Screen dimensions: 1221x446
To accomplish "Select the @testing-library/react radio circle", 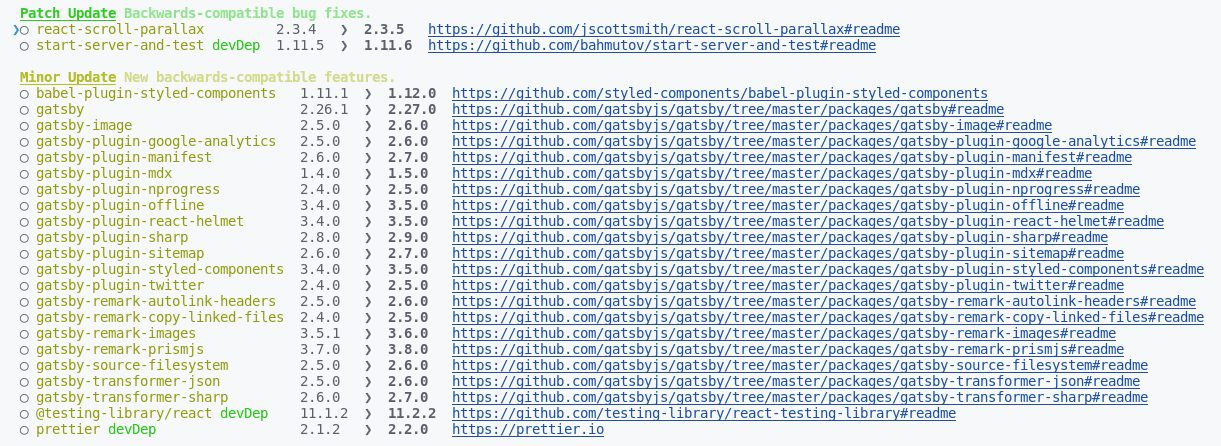I will [x=24, y=414].
